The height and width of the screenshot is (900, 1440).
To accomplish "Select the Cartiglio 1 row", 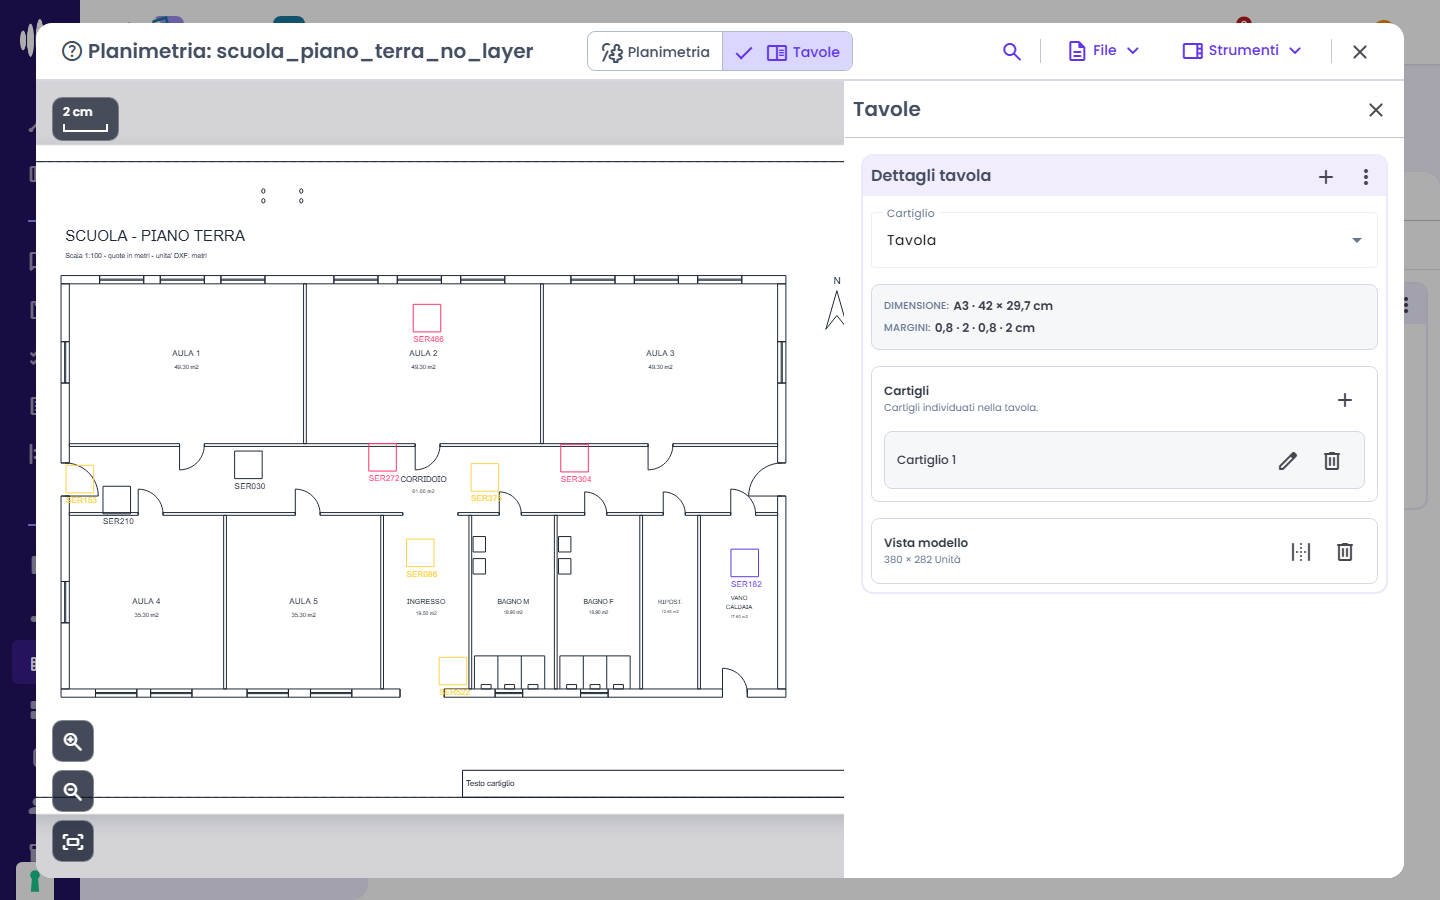I will 1124,460.
